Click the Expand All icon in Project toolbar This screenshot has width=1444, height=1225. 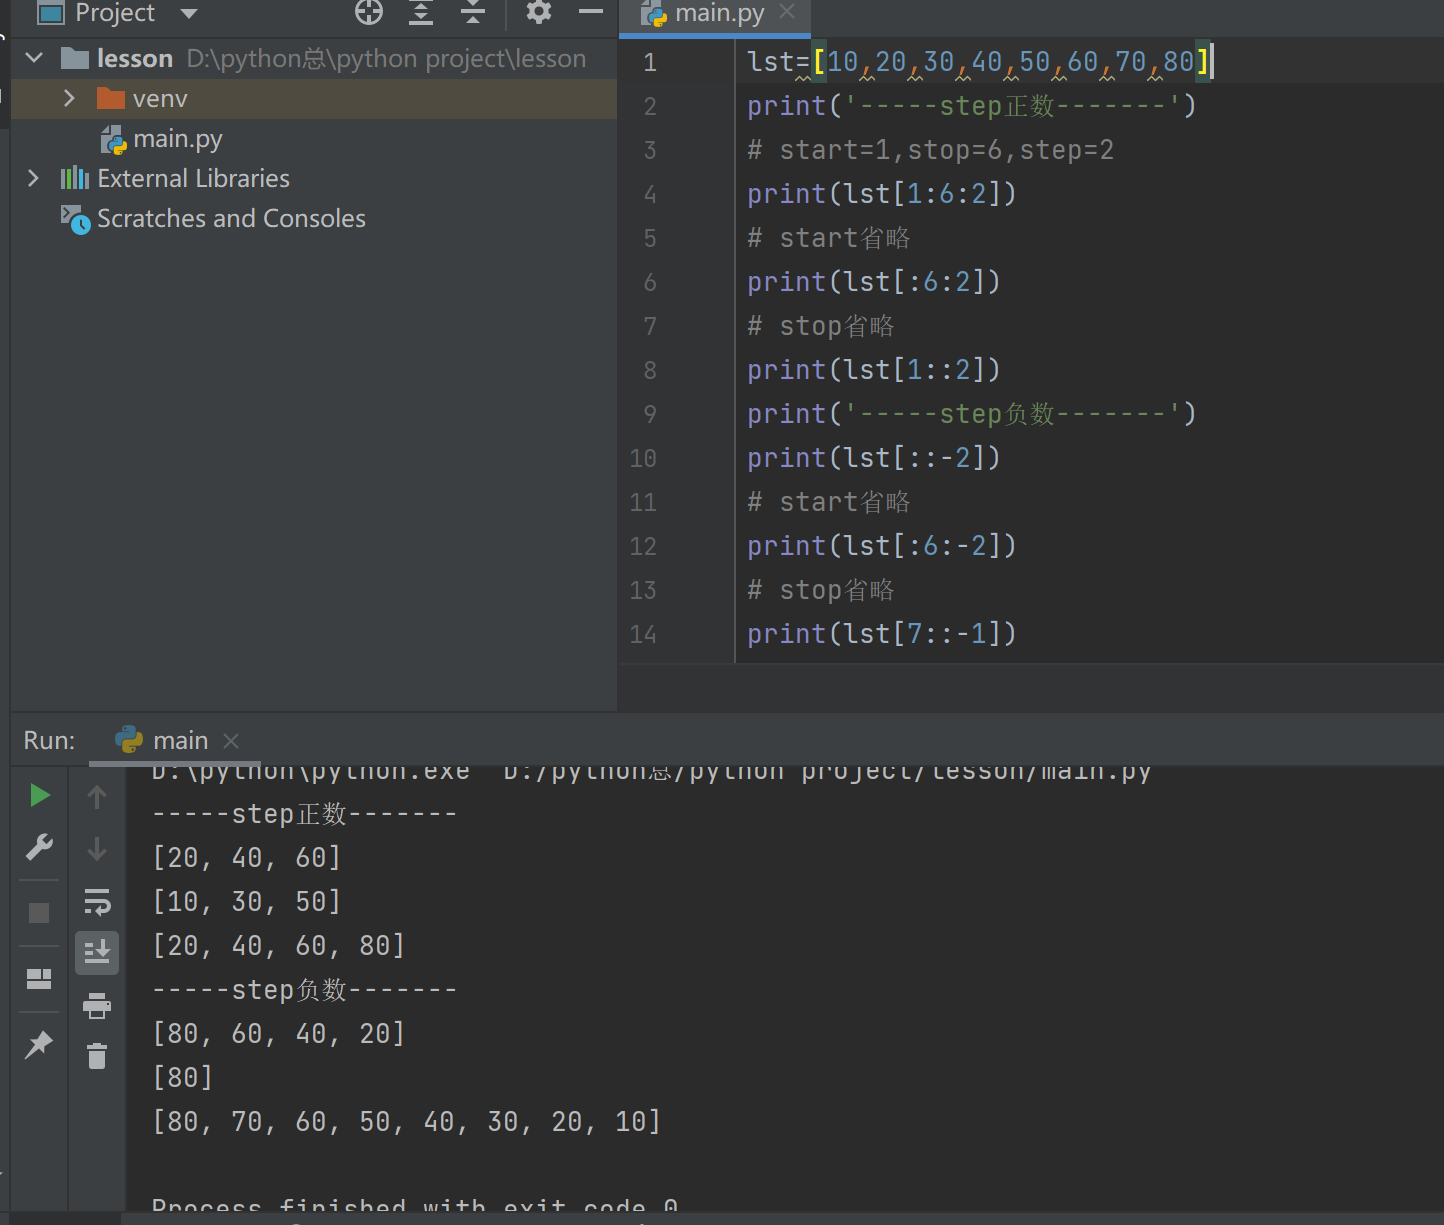click(421, 12)
